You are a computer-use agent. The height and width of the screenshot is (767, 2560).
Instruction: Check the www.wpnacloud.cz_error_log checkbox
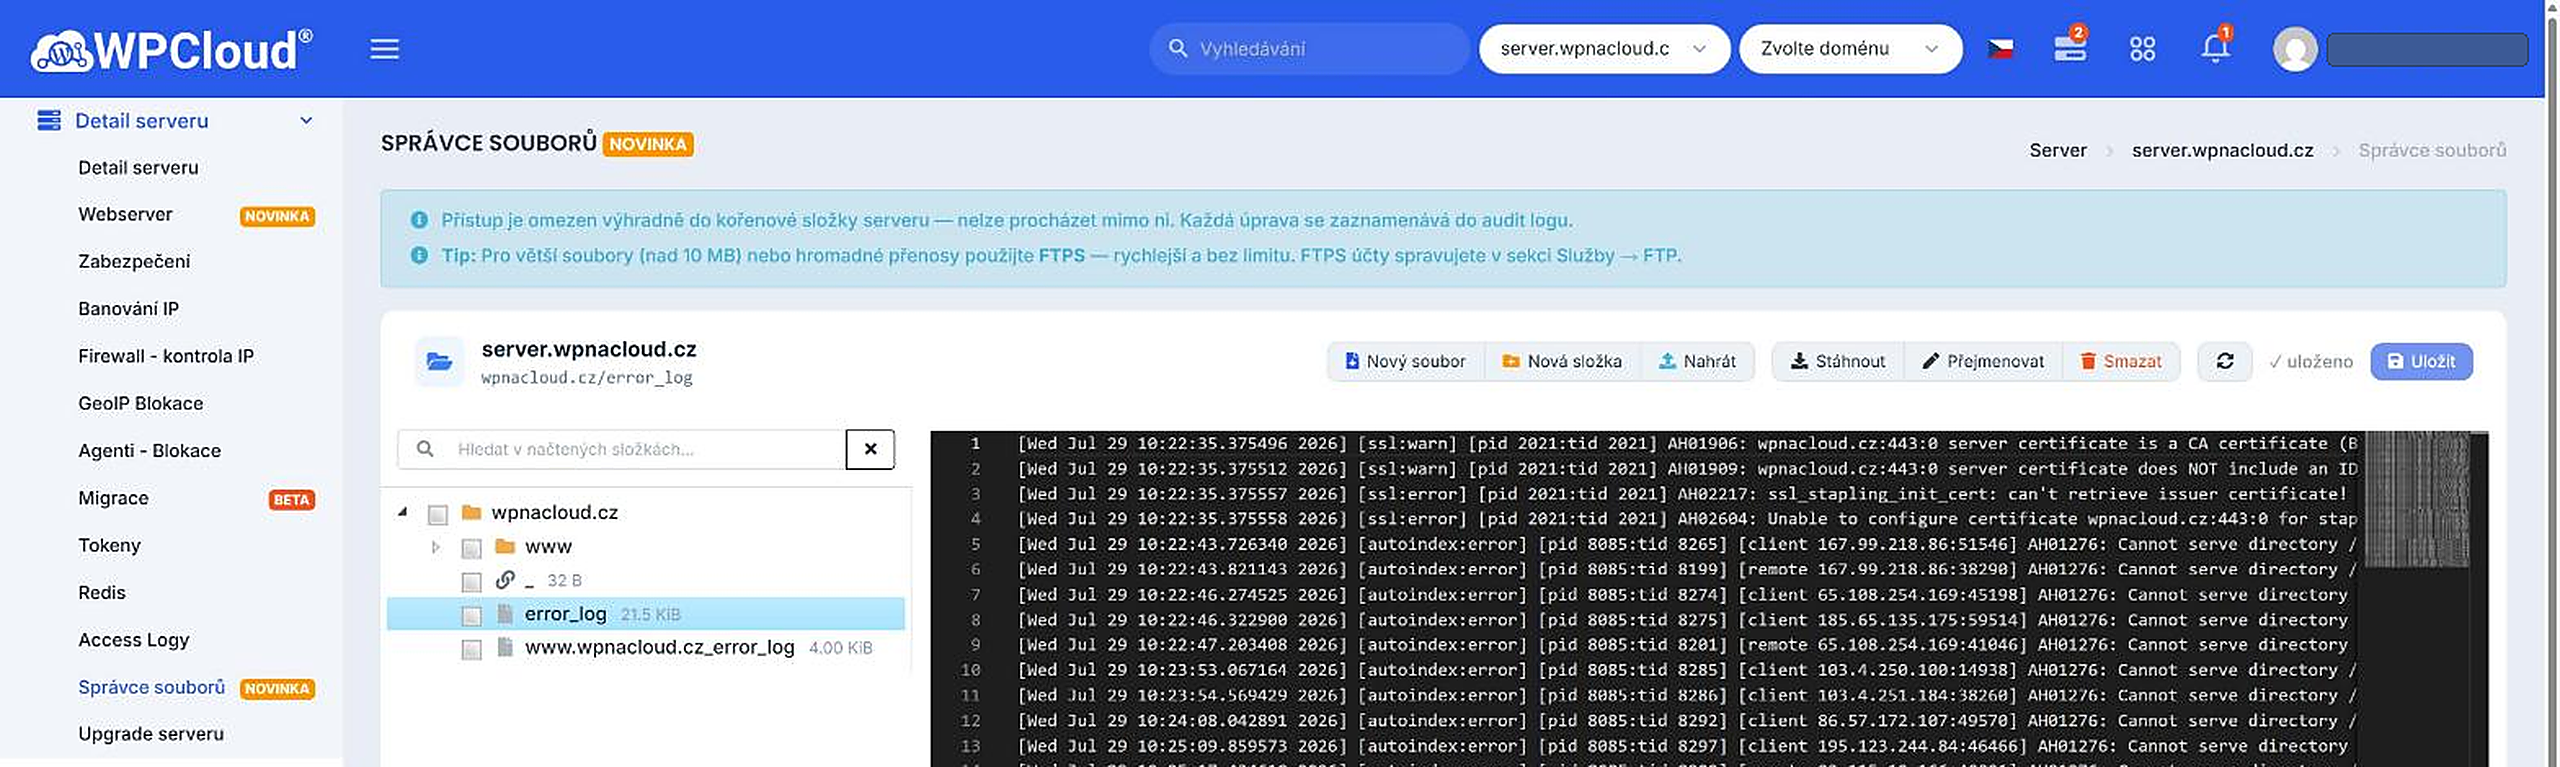coord(472,650)
